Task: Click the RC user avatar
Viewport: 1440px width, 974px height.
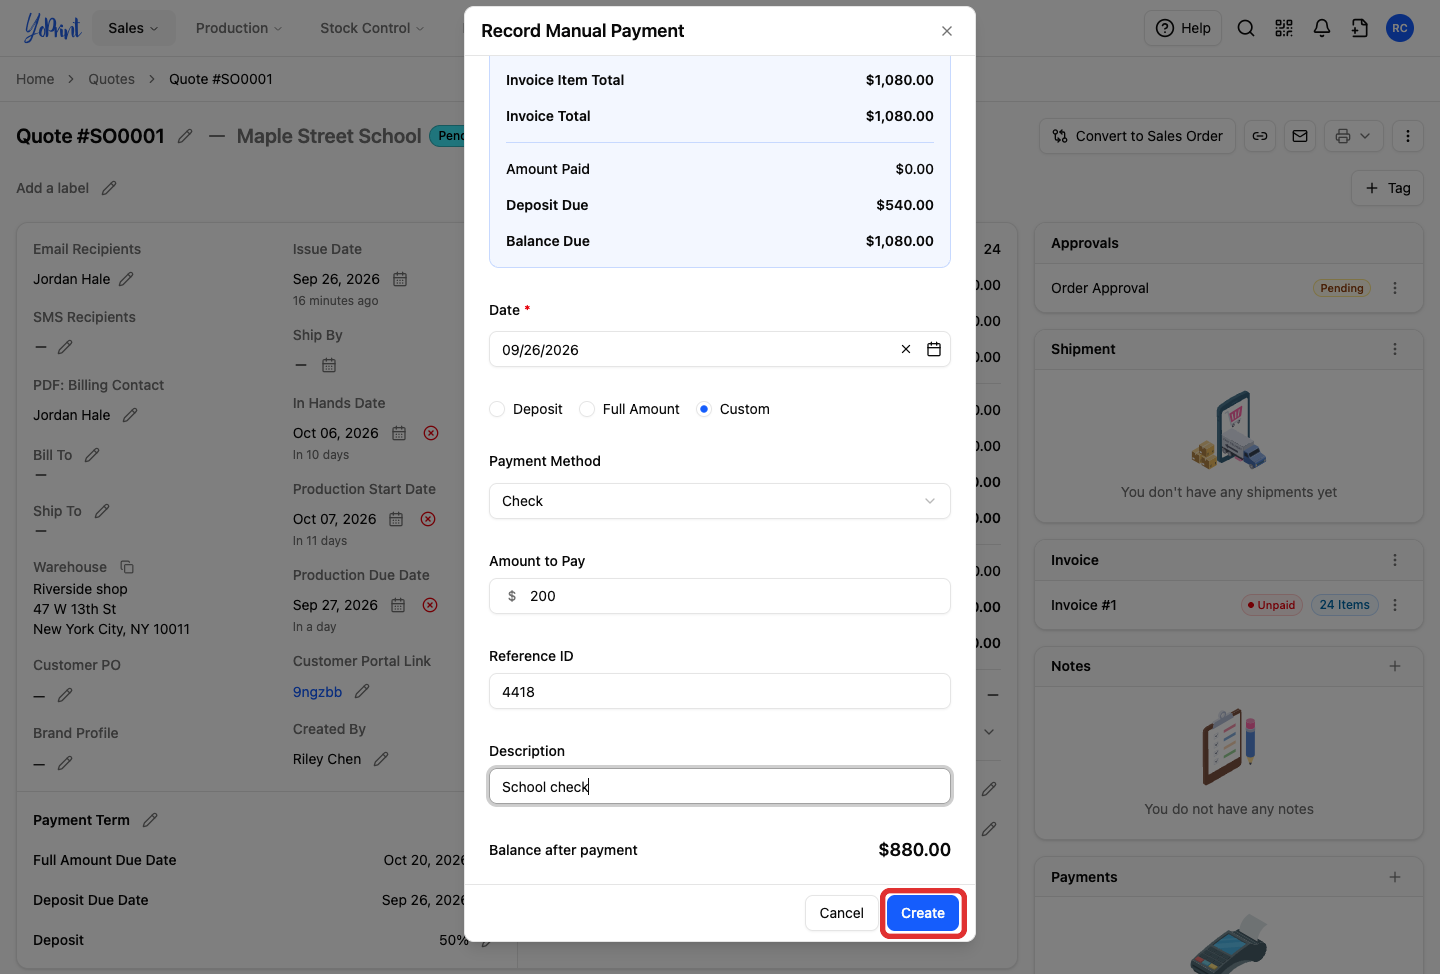Action: tap(1400, 28)
